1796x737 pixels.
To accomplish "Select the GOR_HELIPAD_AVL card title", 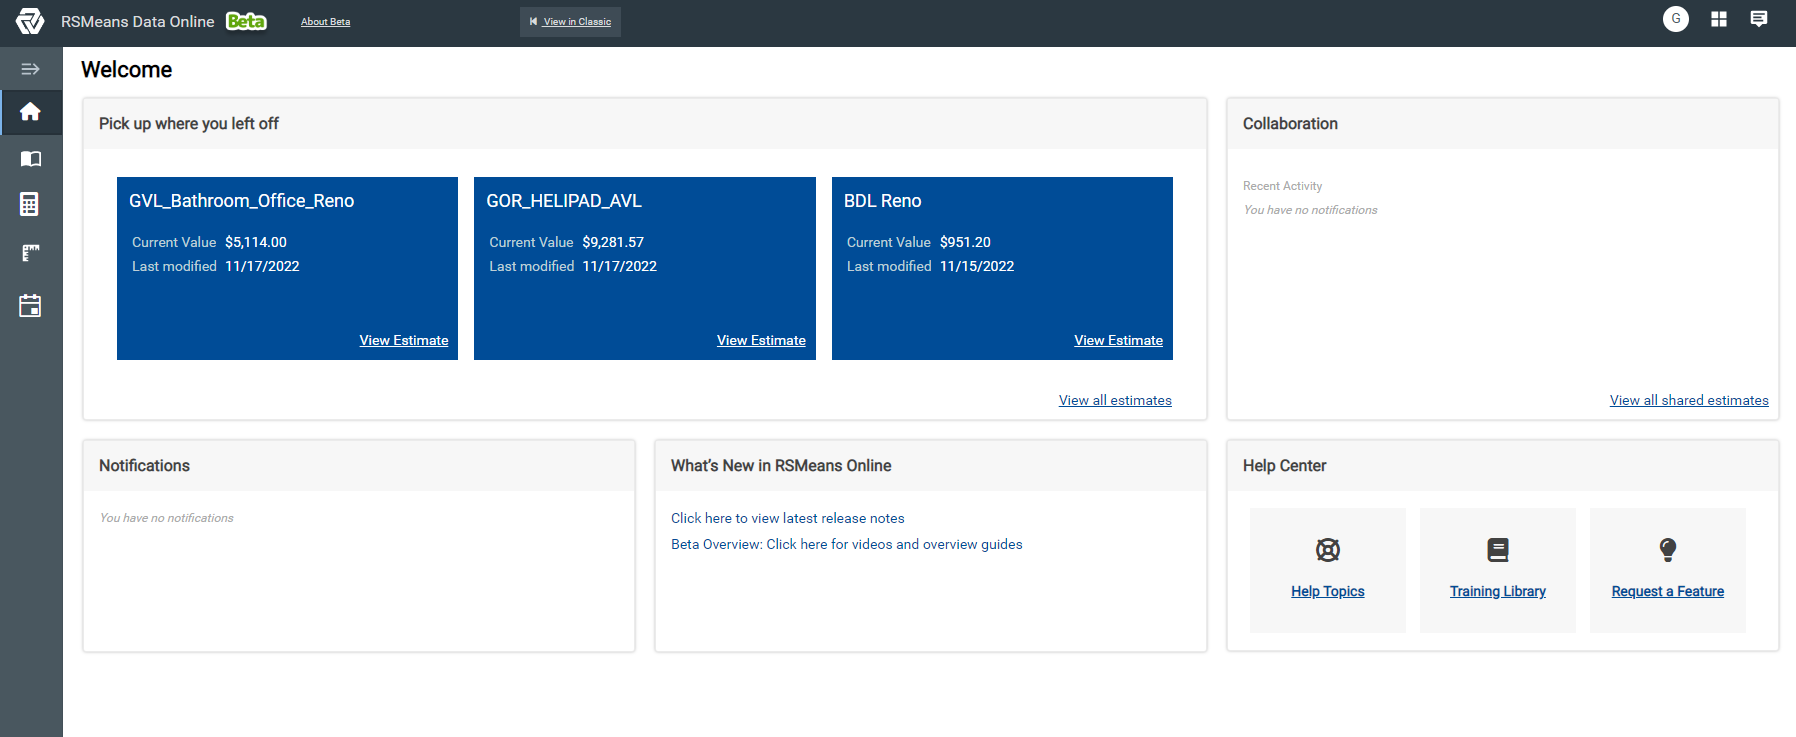I will click(564, 201).
